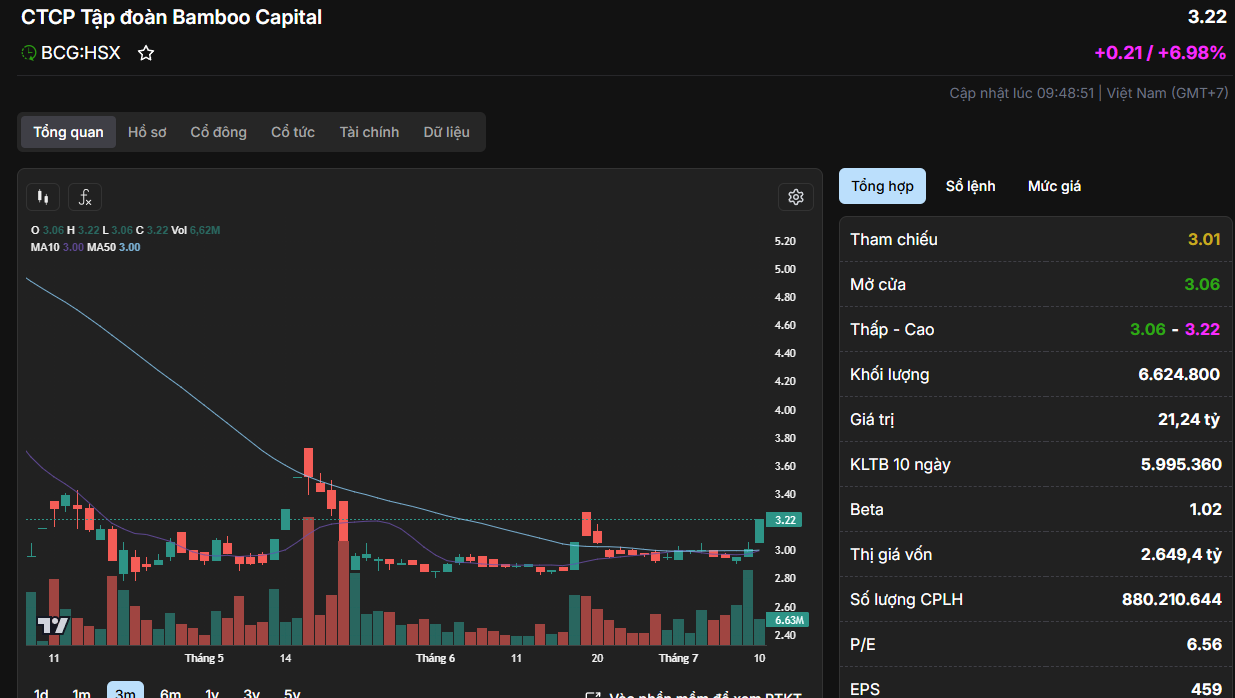Open the fx indicators menu
The width and height of the screenshot is (1235, 698).
point(85,197)
